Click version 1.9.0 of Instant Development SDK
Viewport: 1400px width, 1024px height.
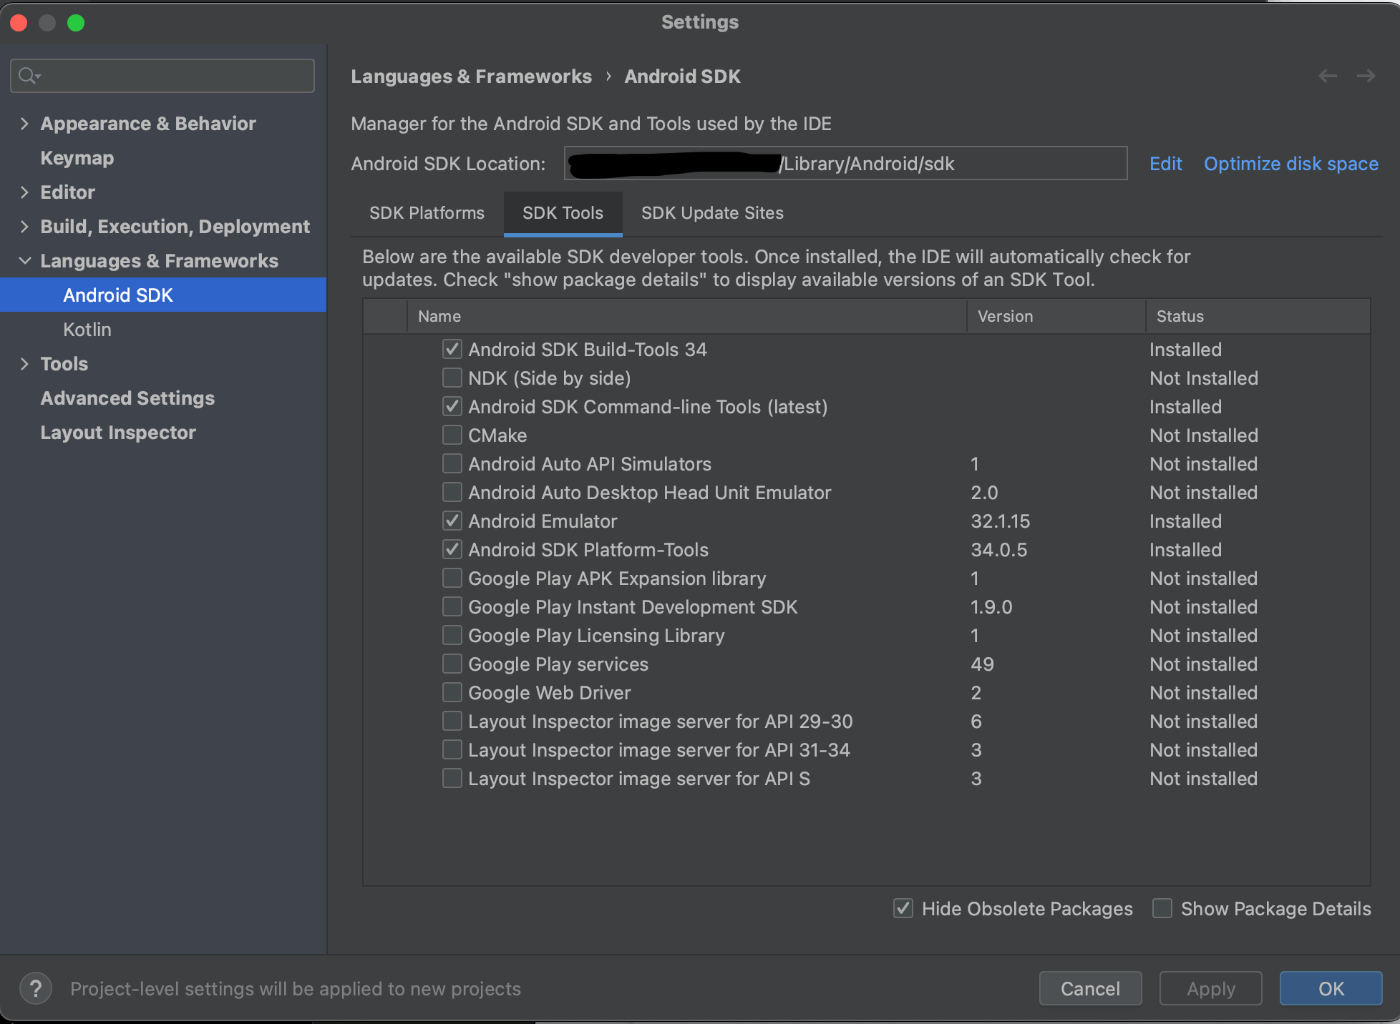(x=991, y=607)
